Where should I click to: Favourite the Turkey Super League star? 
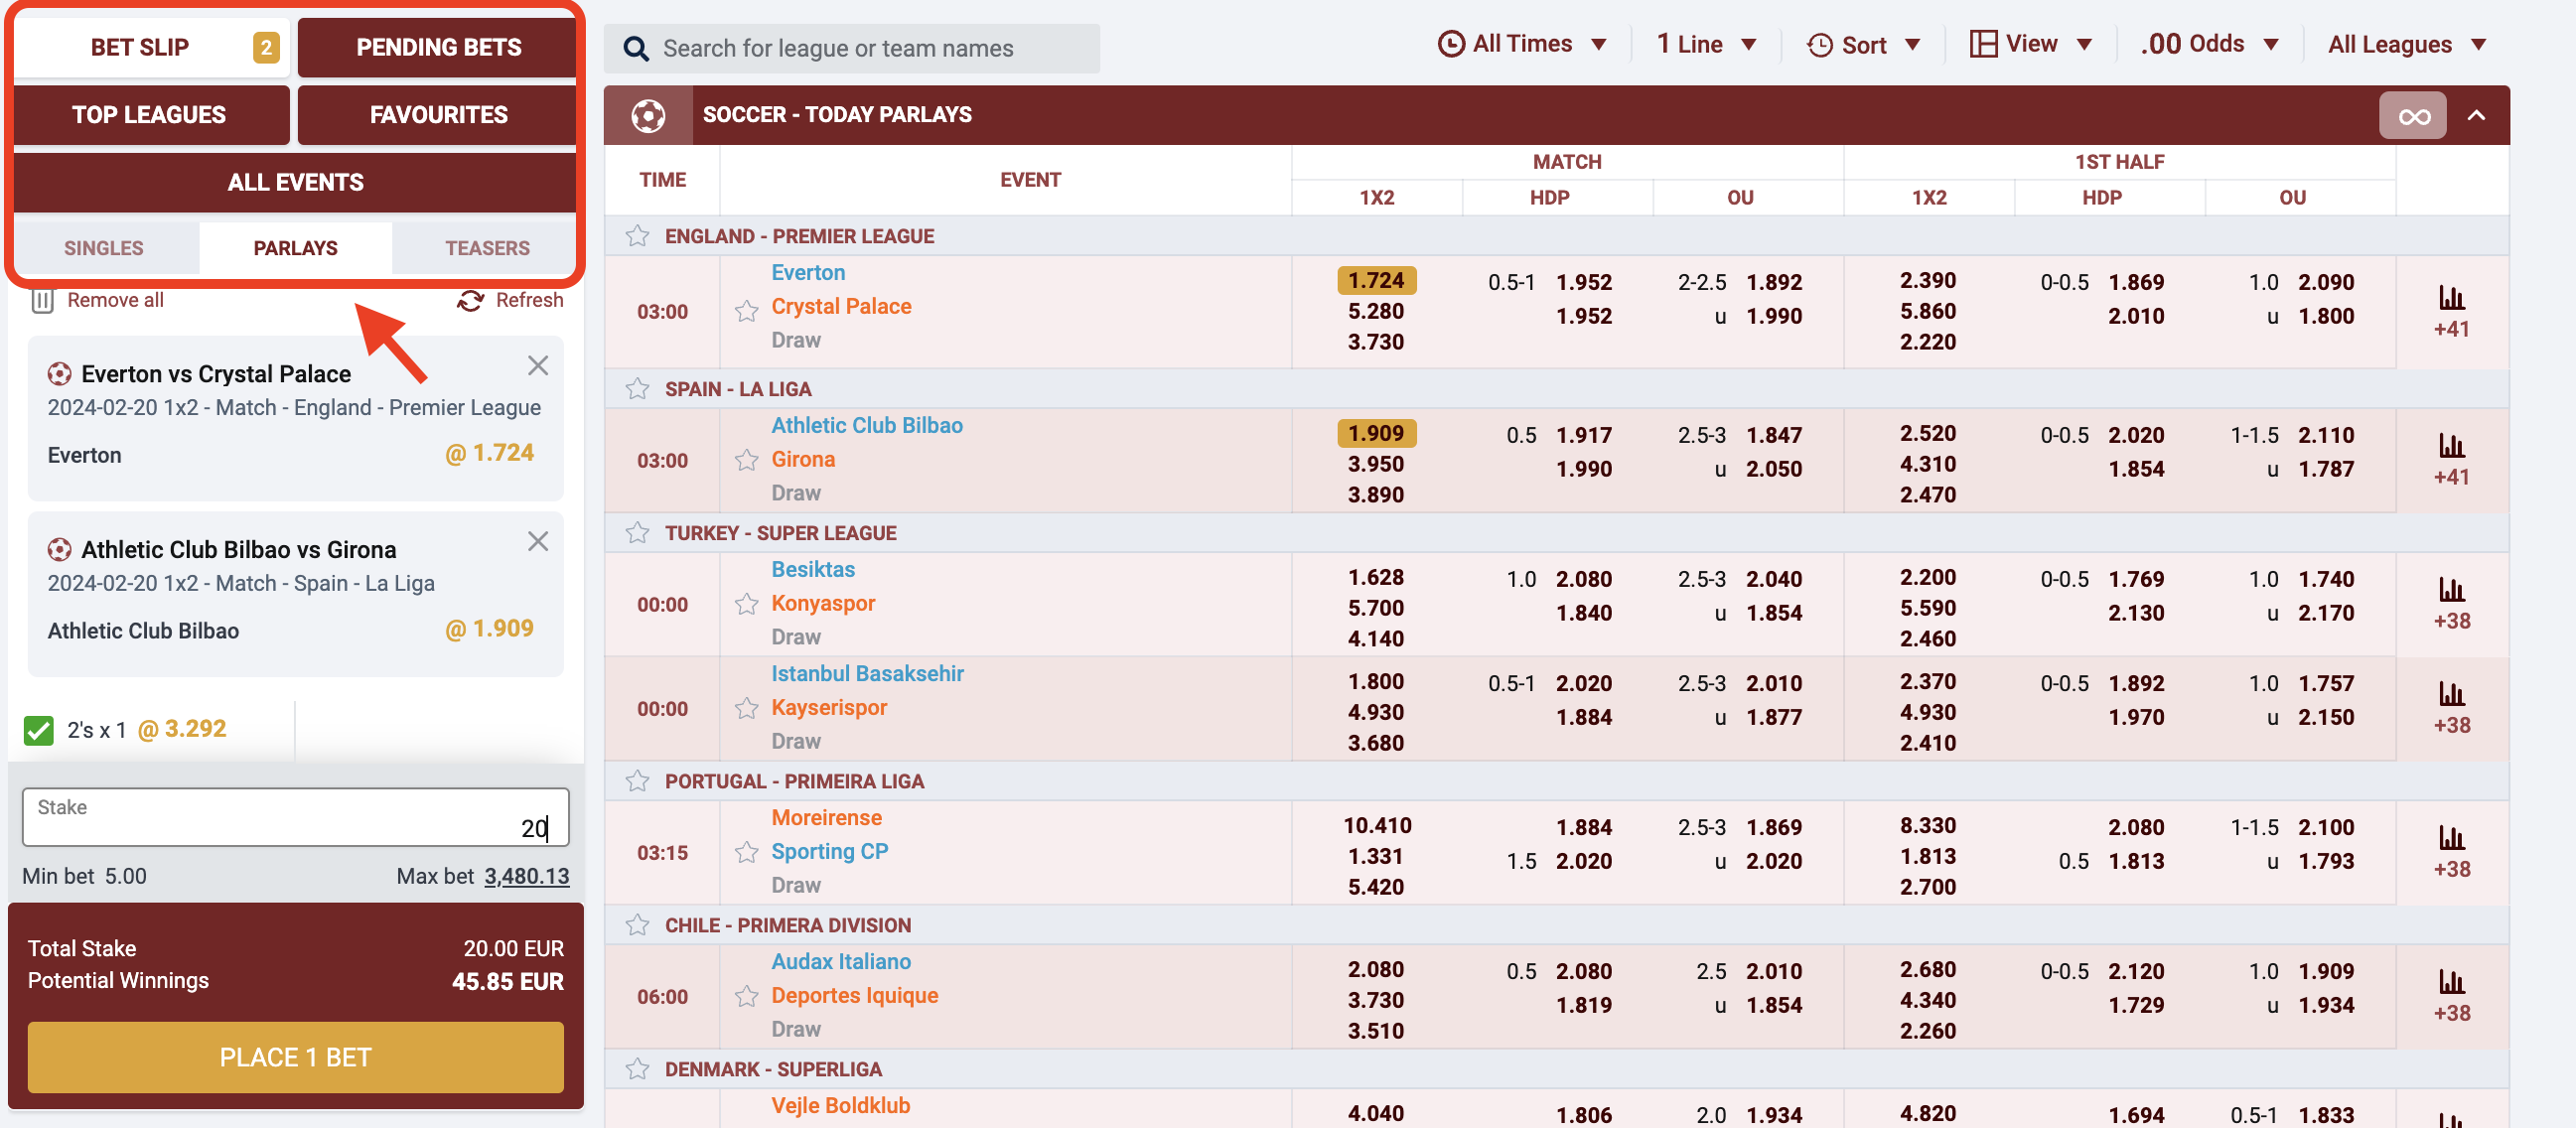pos(637,533)
